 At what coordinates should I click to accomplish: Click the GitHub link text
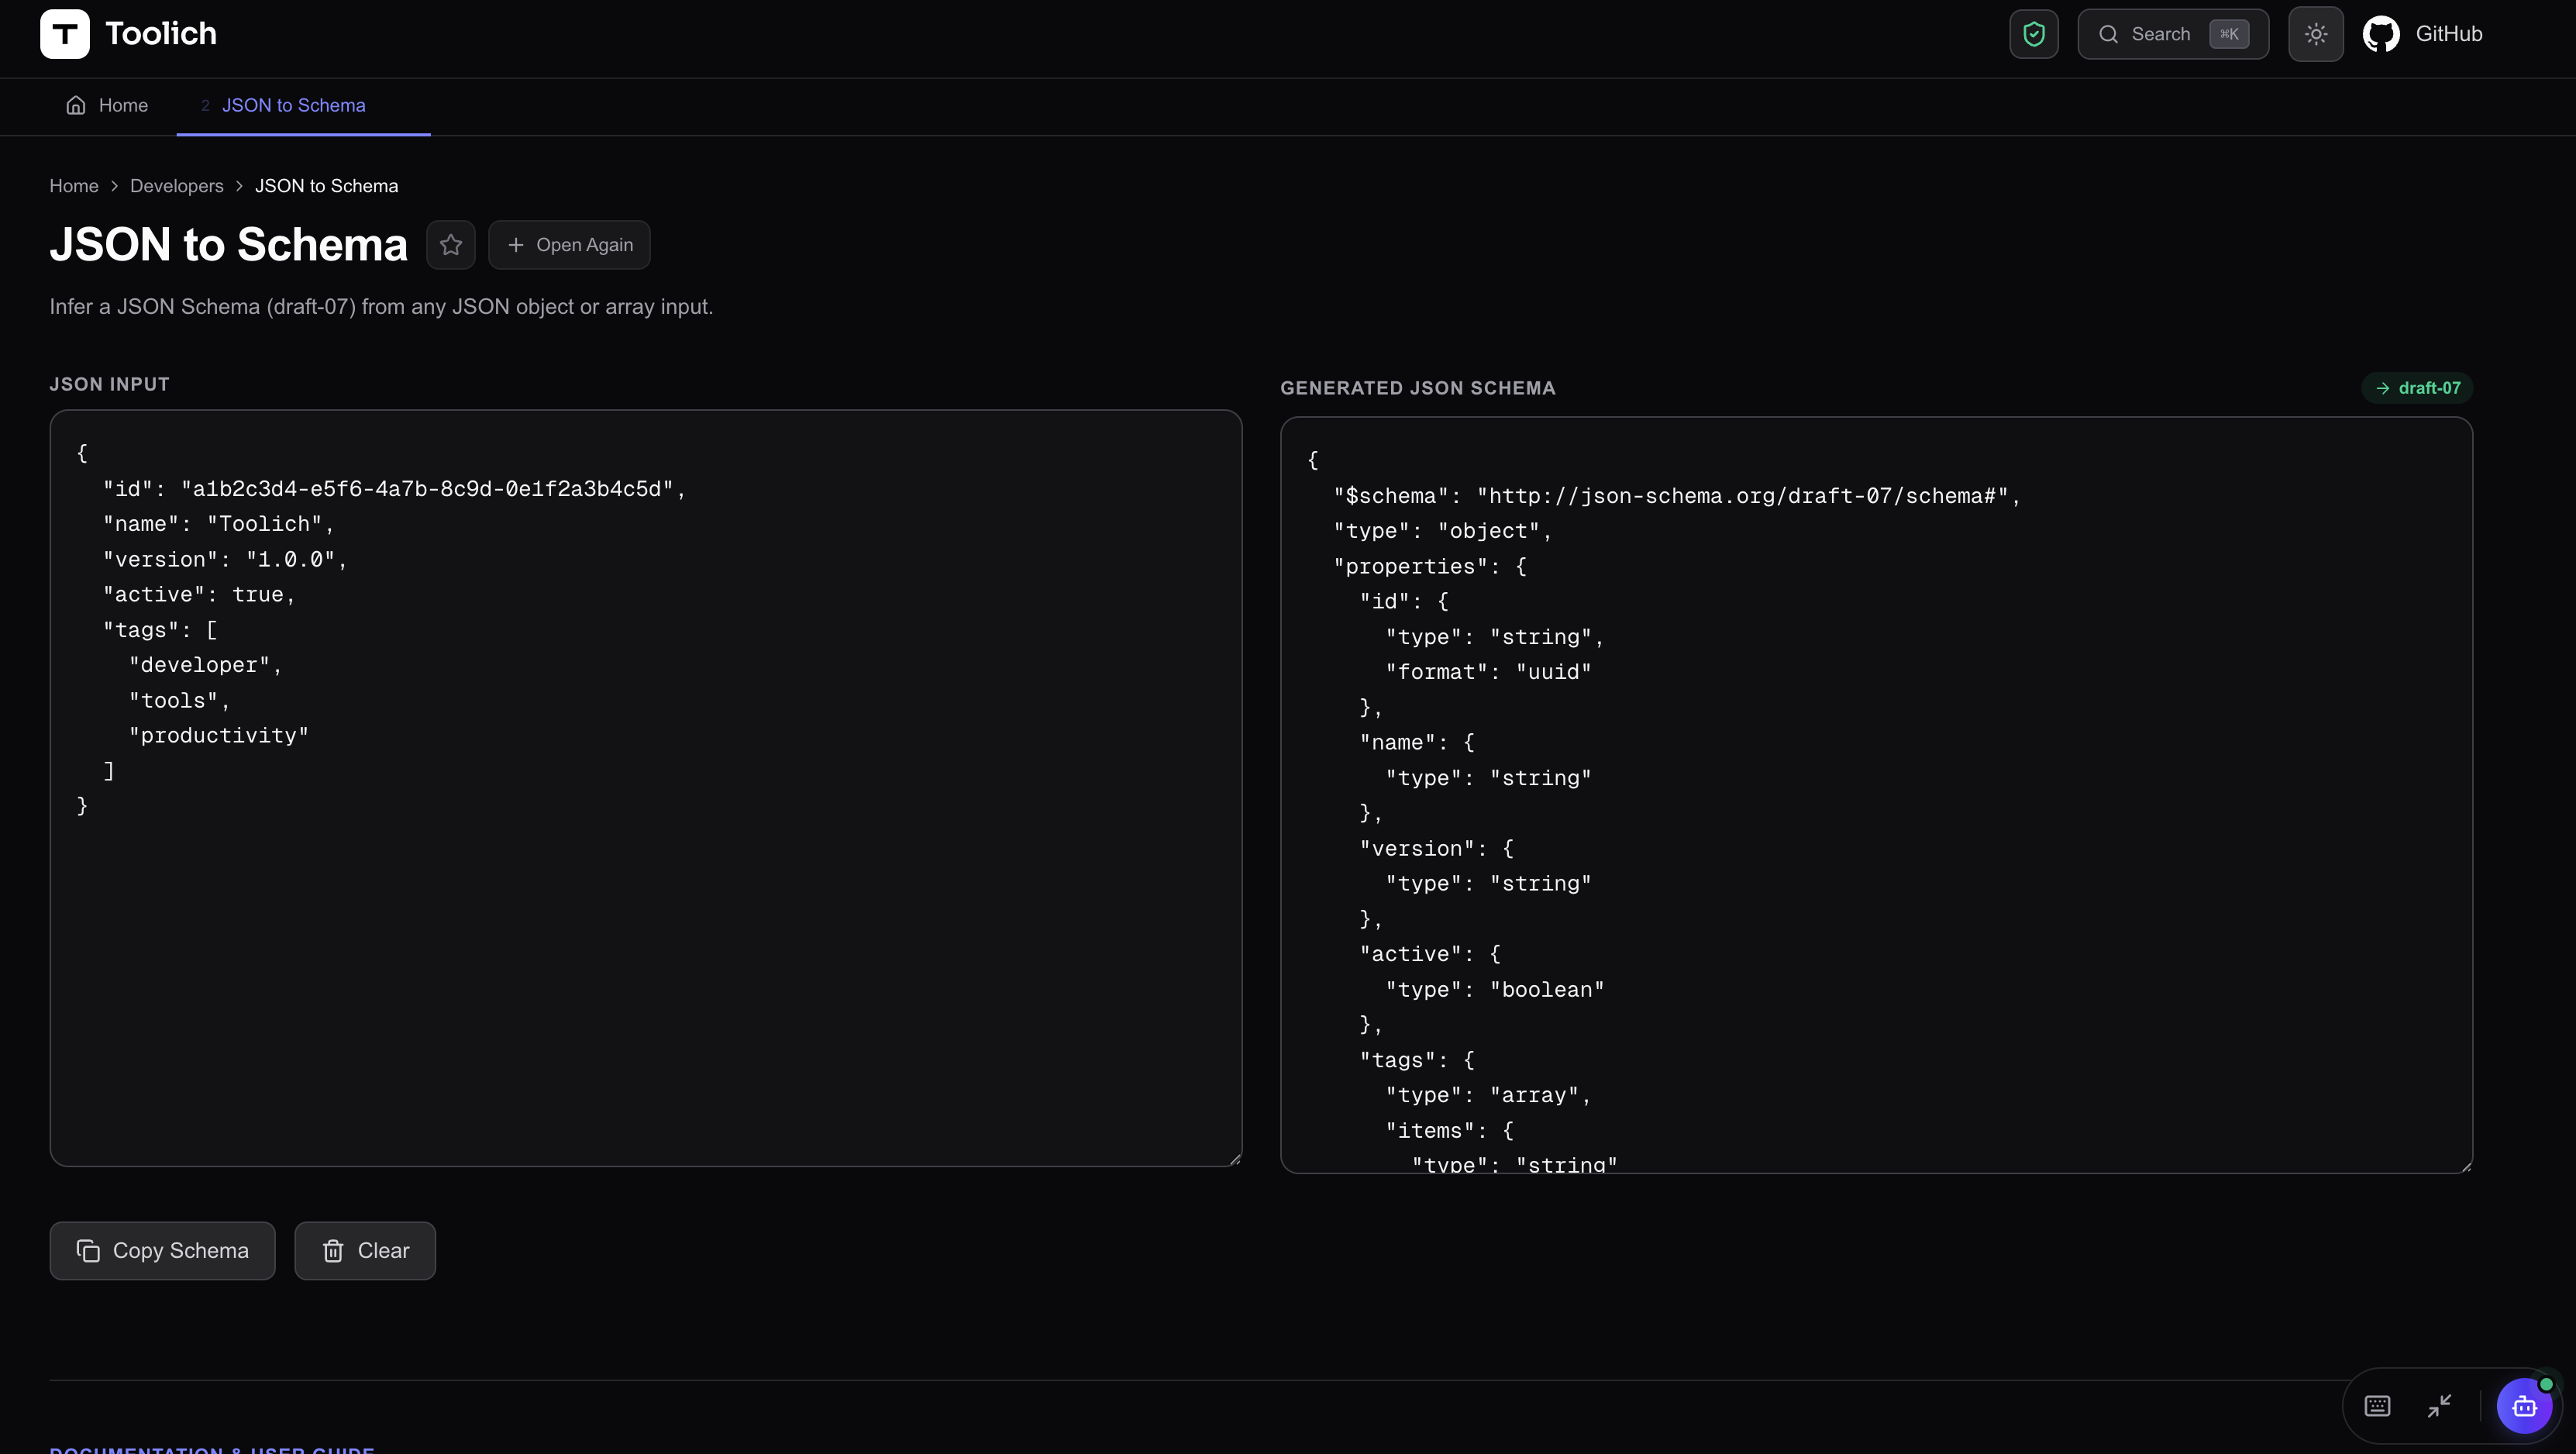2449,34
